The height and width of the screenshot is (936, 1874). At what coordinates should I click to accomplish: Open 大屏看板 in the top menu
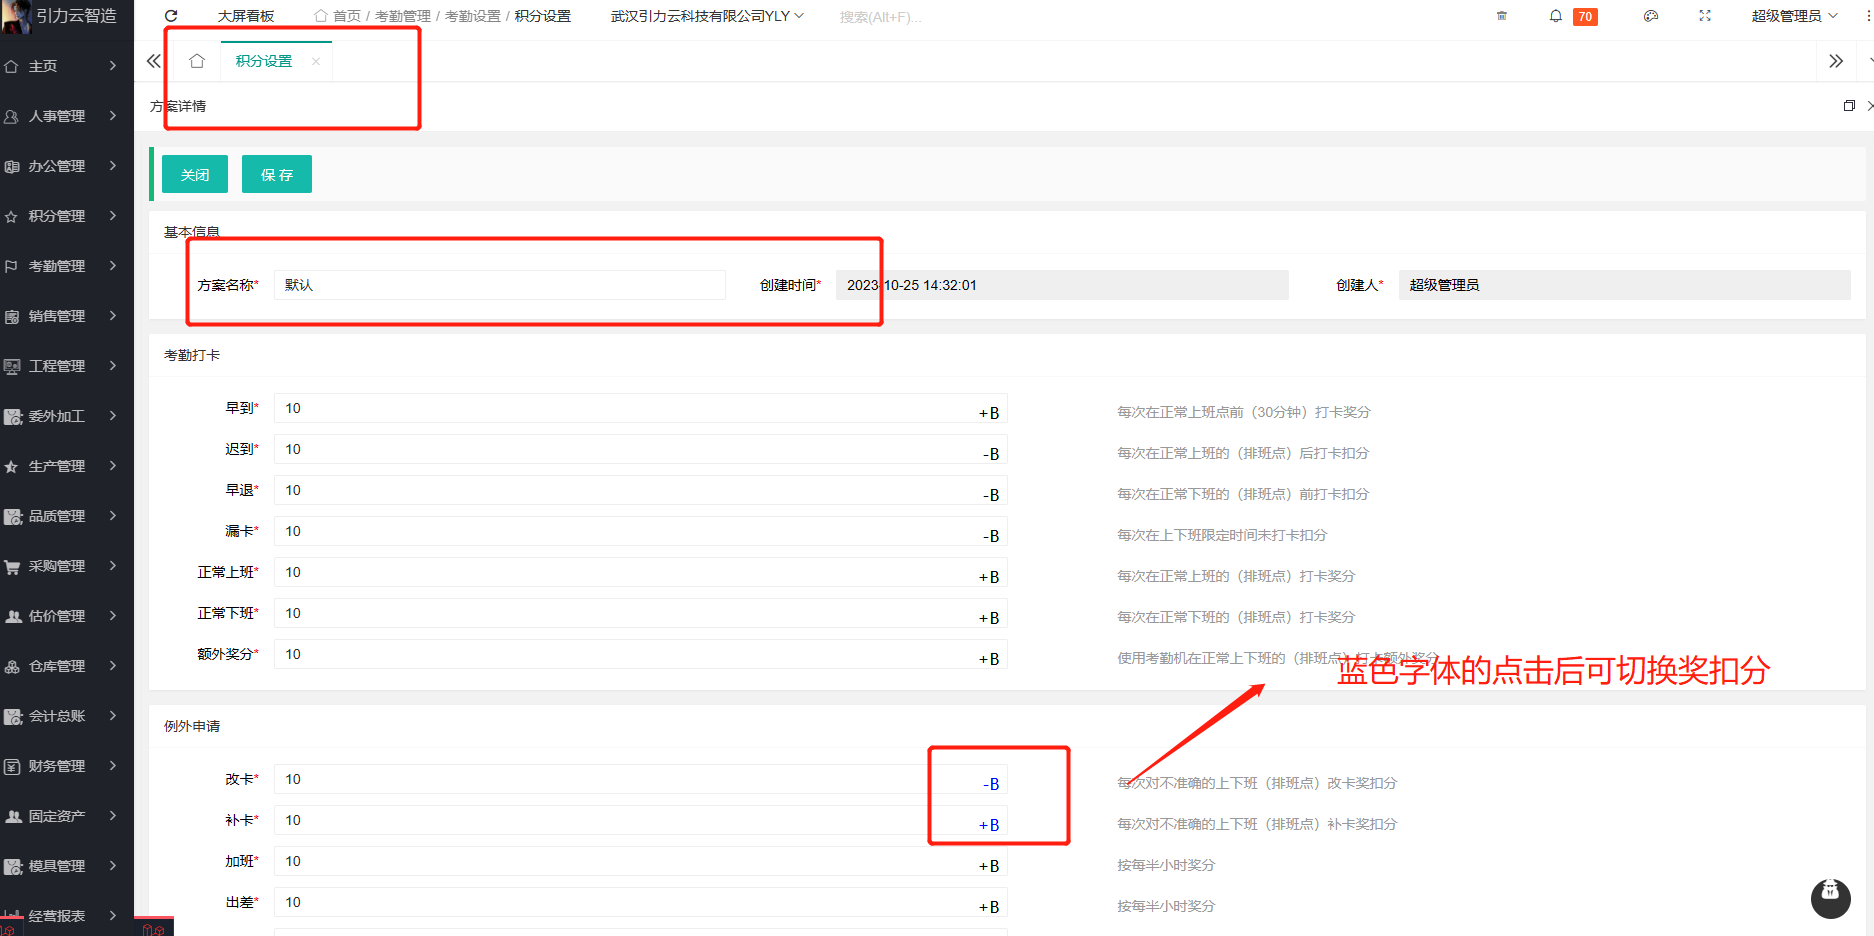(246, 16)
